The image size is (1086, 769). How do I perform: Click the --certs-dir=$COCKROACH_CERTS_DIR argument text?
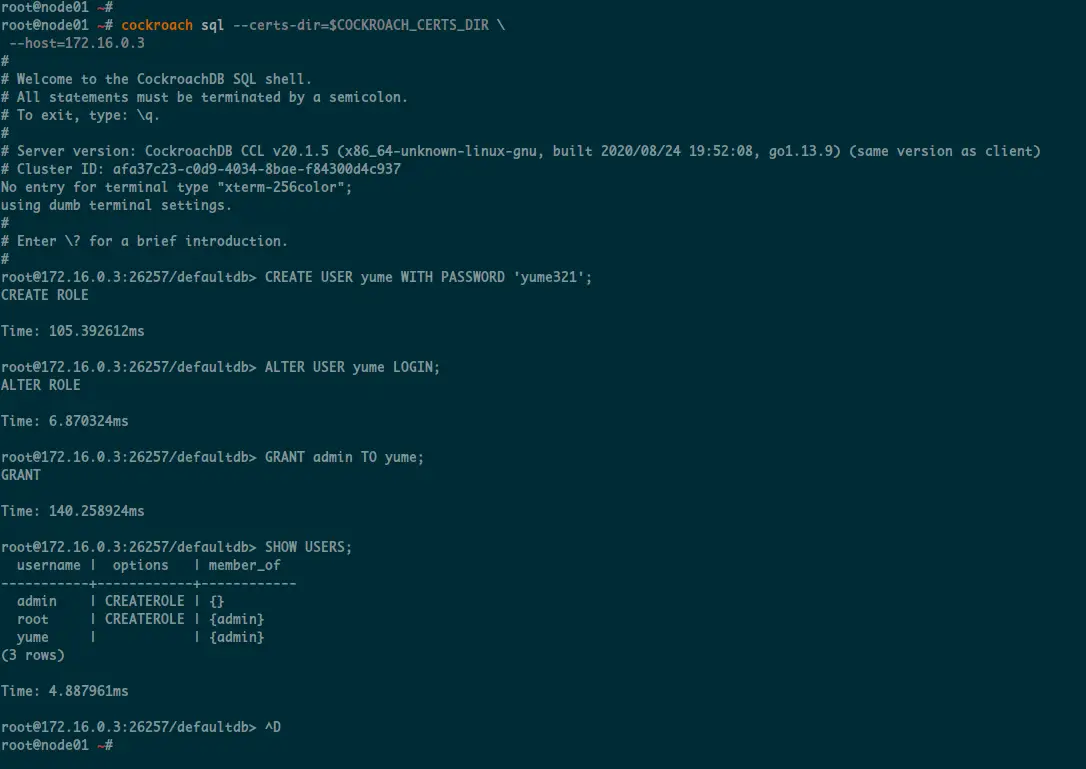[360, 25]
